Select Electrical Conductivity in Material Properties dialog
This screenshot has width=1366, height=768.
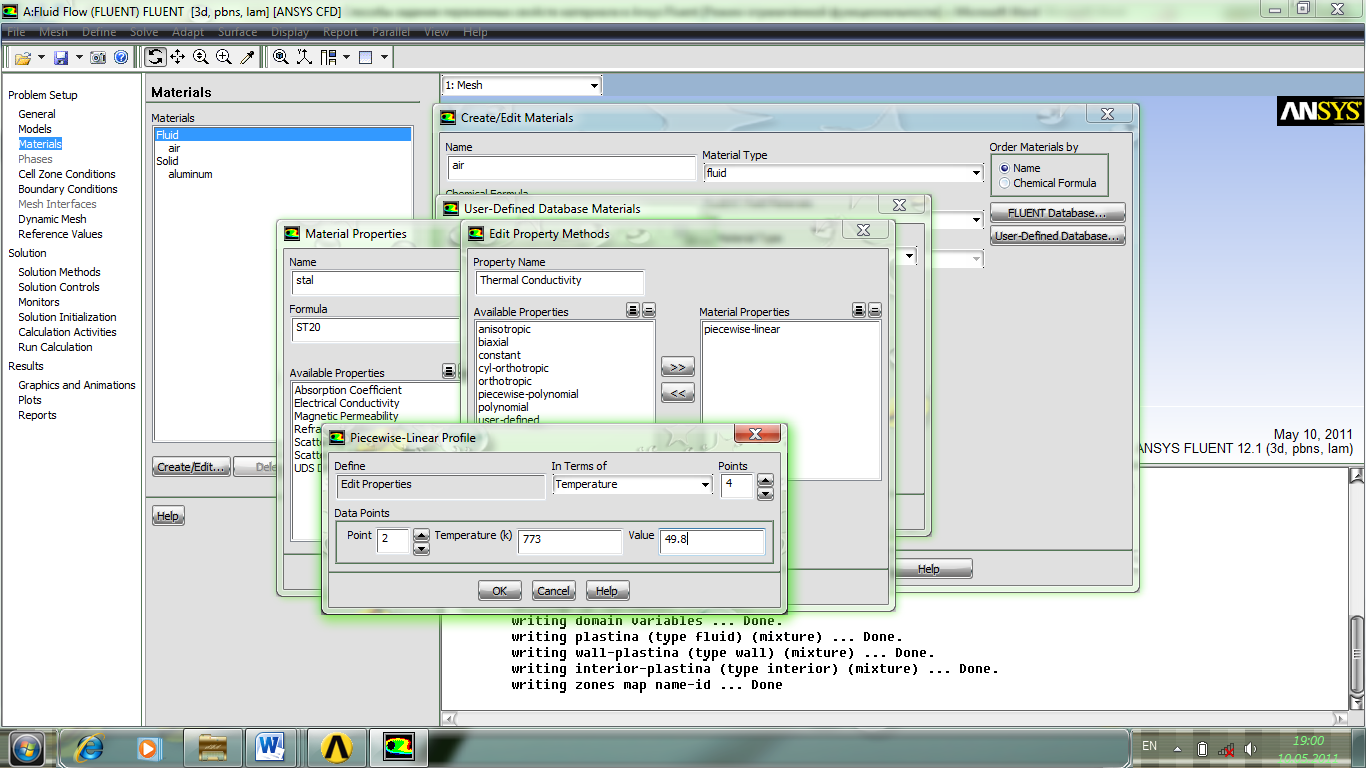(347, 403)
